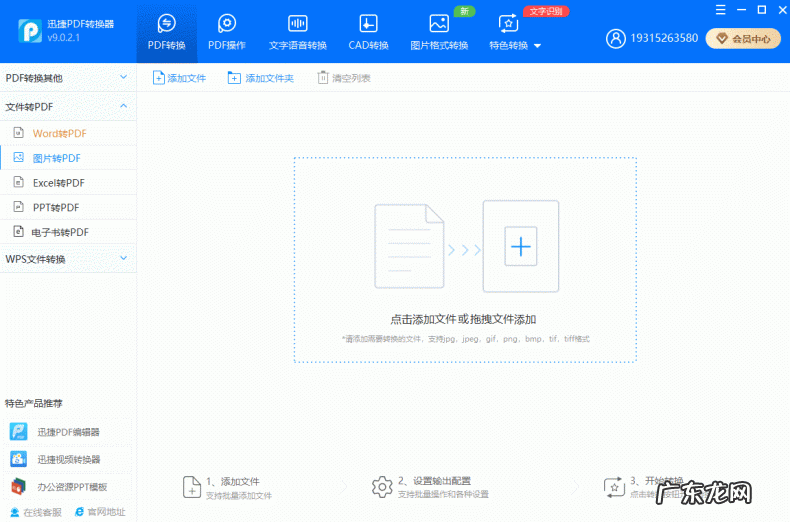Open 在线客服 link
The image size is (790, 522).
point(36,512)
